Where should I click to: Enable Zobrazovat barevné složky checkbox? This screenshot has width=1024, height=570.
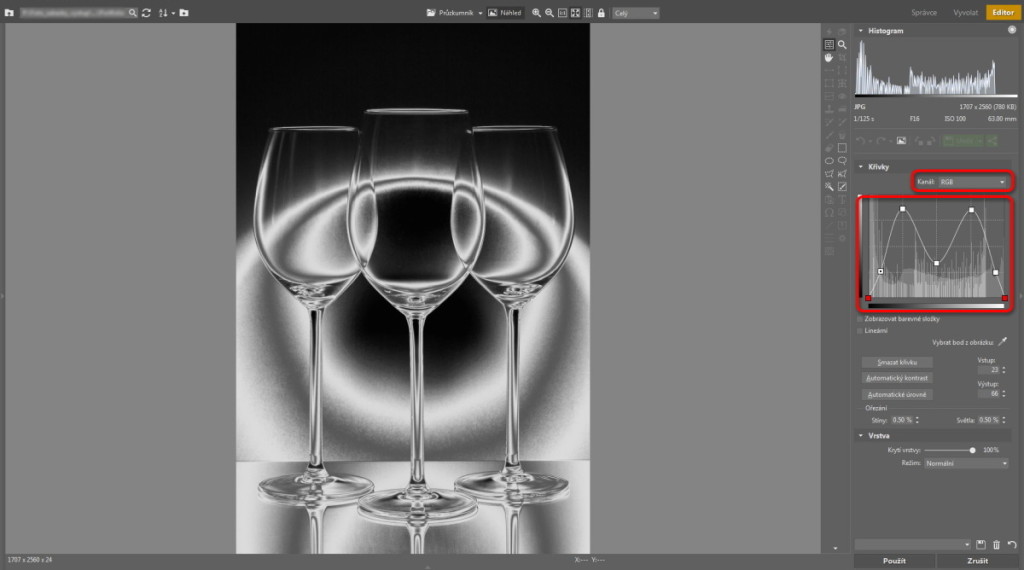tap(860, 319)
